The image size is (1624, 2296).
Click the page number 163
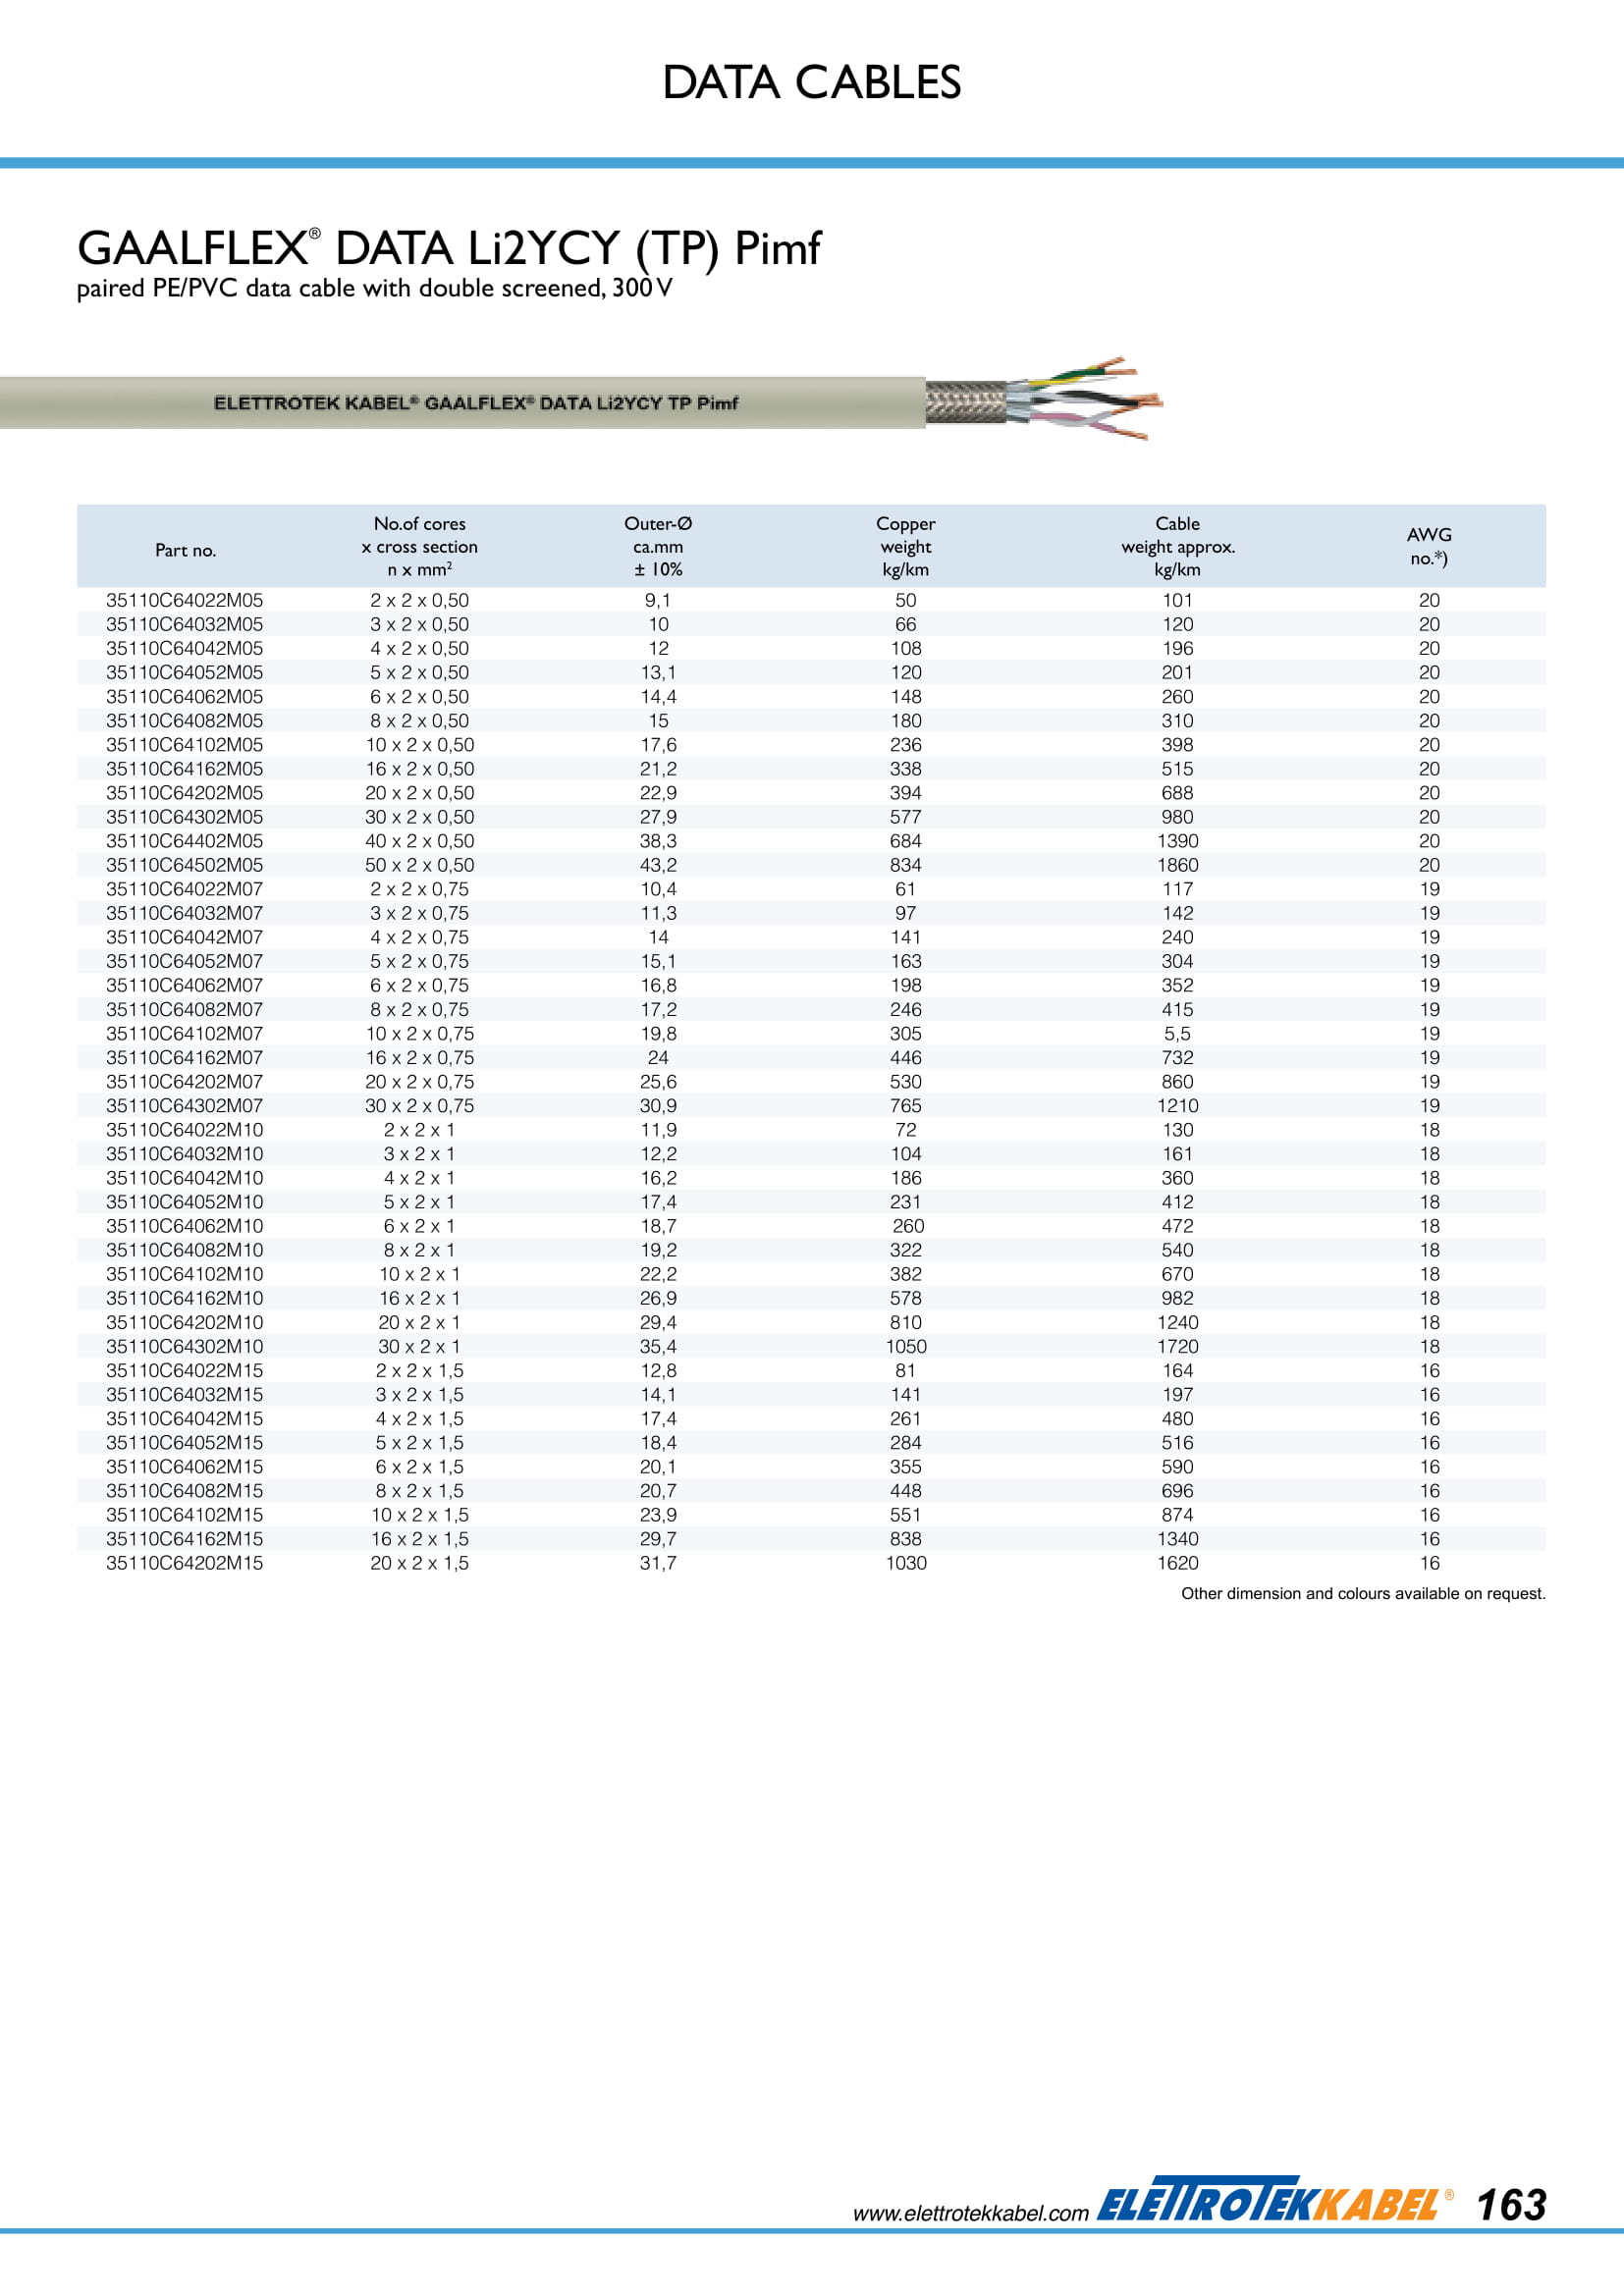(x=1512, y=2205)
